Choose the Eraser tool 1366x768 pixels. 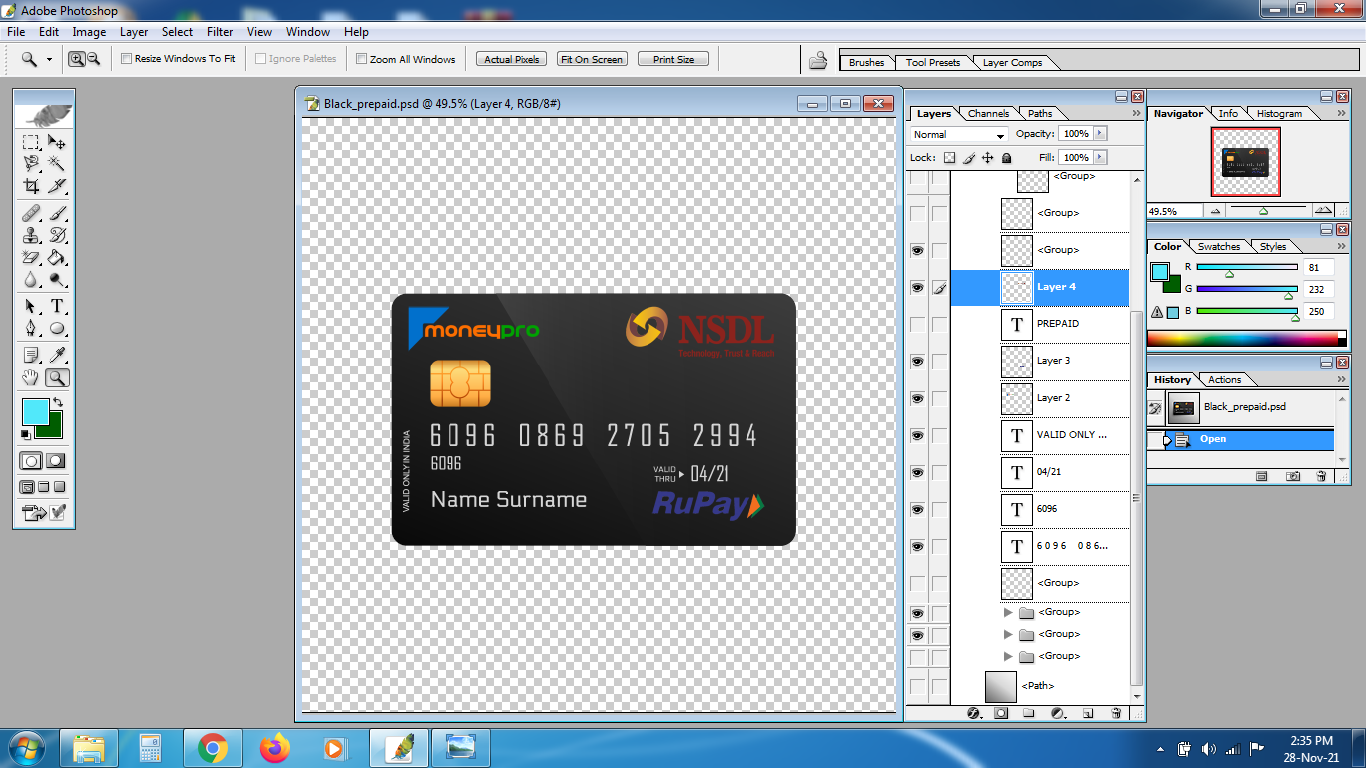point(31,257)
